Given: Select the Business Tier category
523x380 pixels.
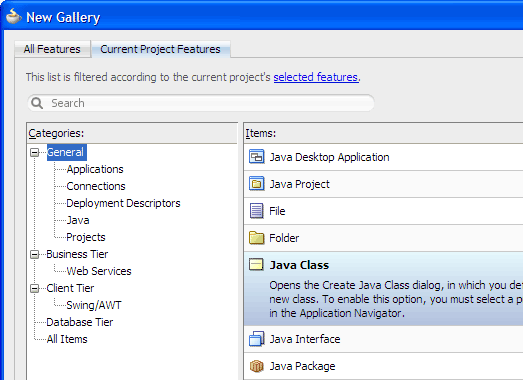Looking at the screenshot, I should coord(77,254).
